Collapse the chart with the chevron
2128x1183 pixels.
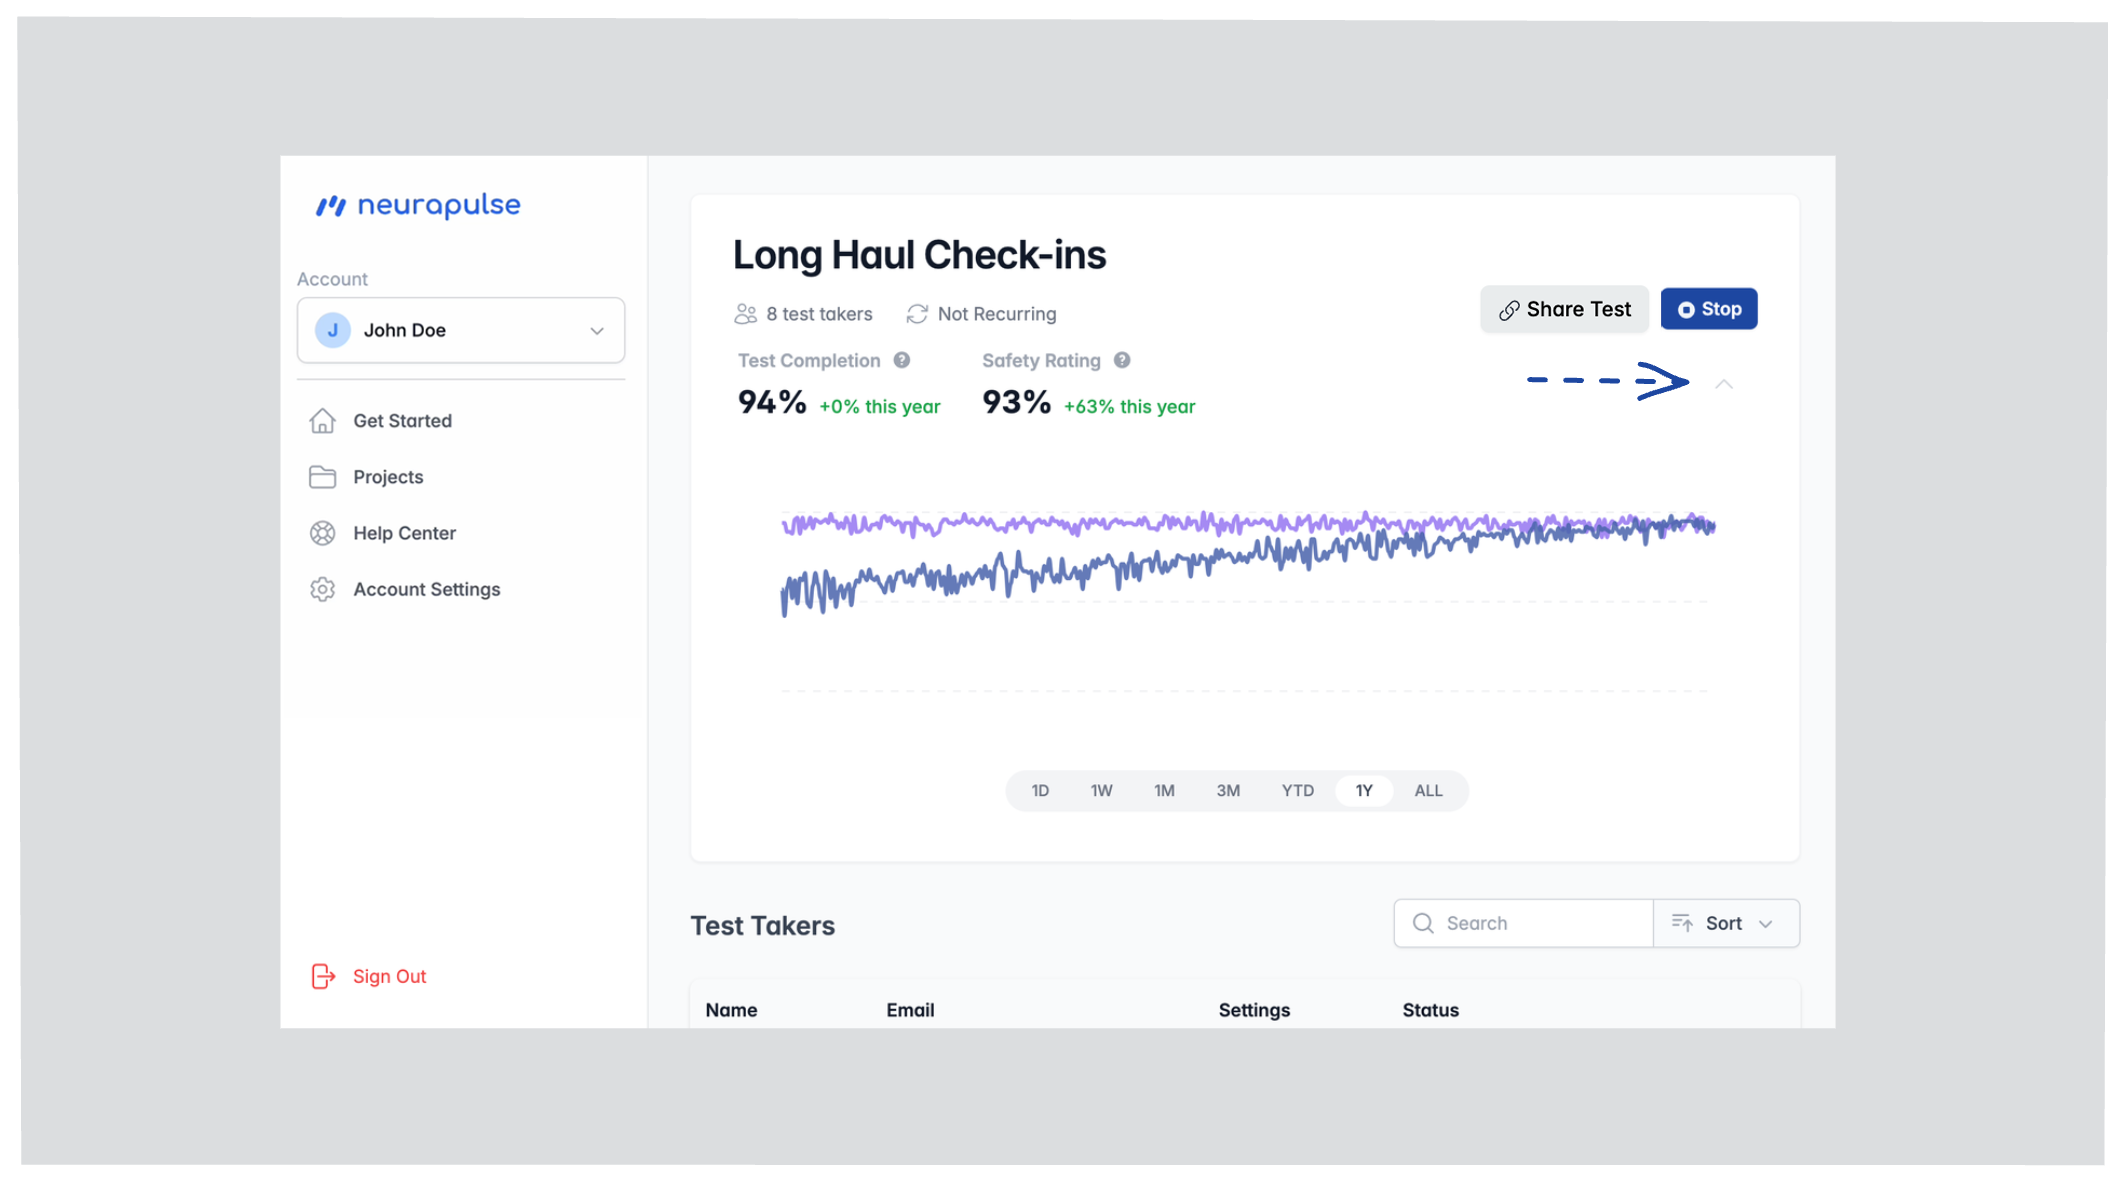[1724, 384]
